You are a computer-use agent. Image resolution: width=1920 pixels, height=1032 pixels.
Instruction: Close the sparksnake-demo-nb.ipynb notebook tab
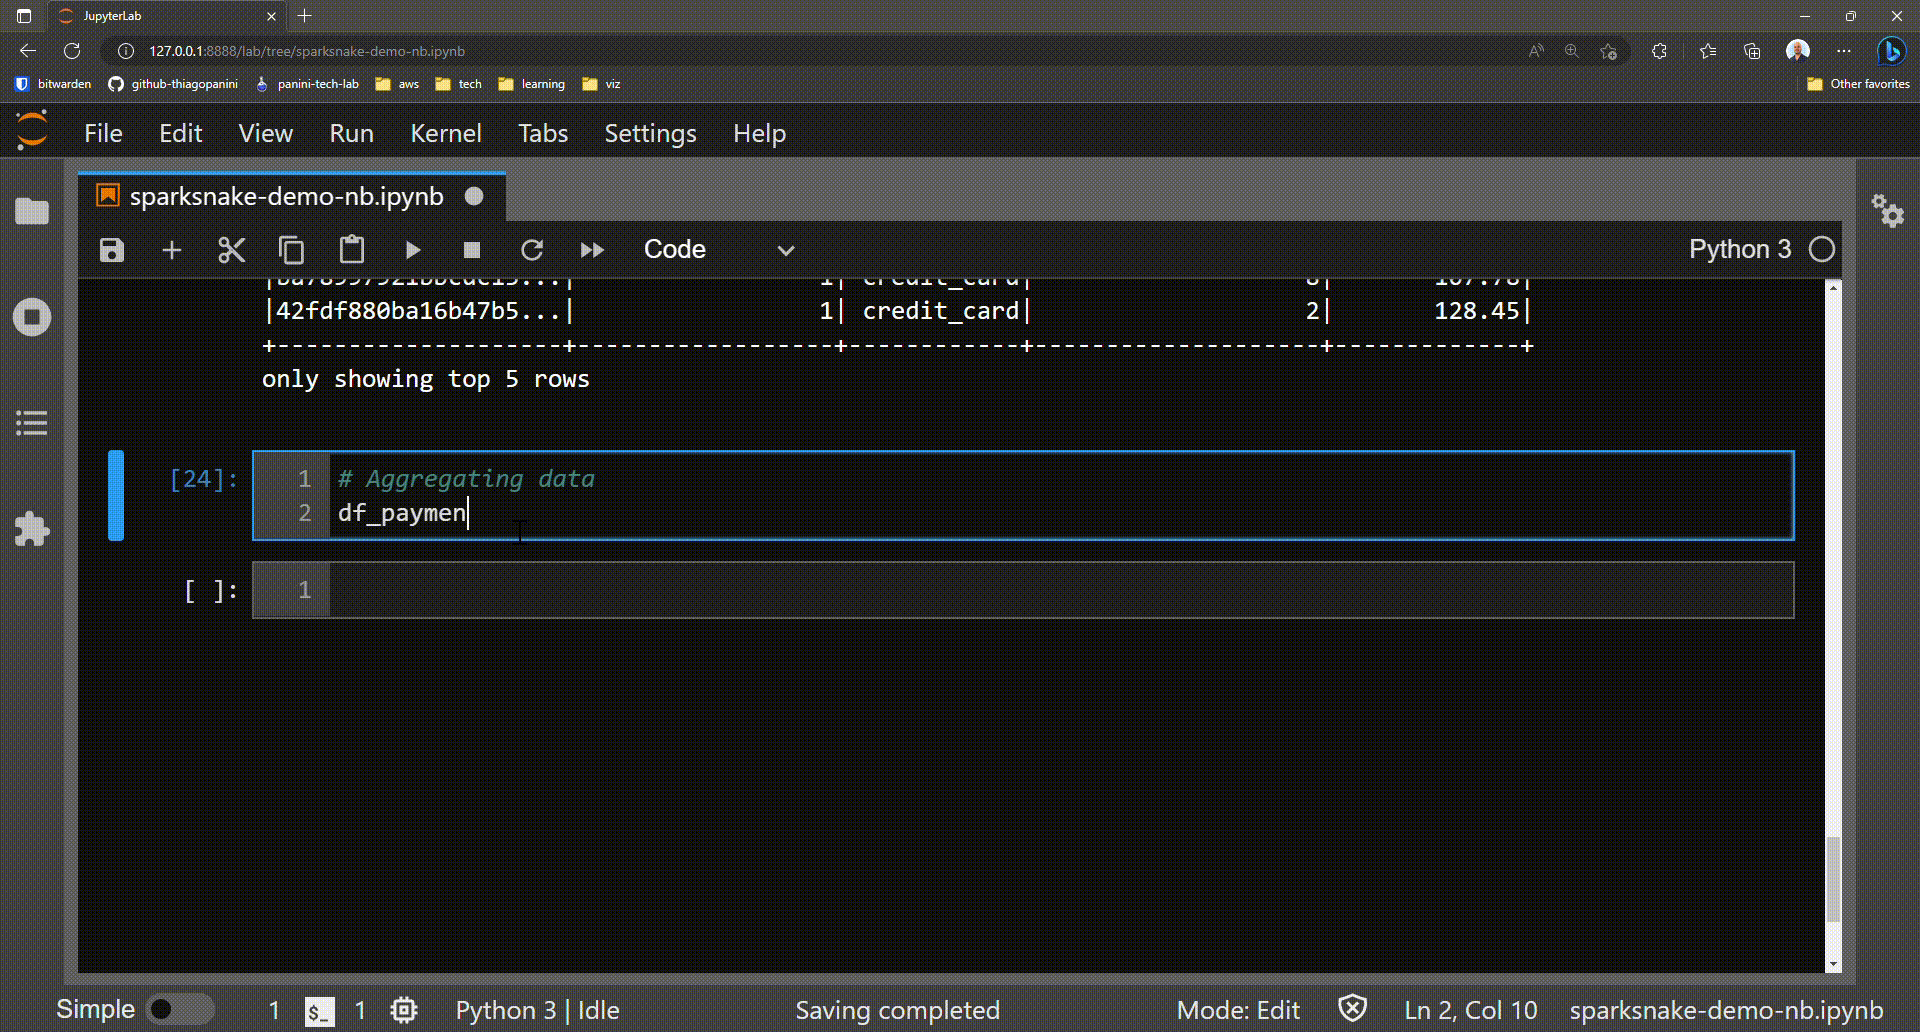click(474, 197)
